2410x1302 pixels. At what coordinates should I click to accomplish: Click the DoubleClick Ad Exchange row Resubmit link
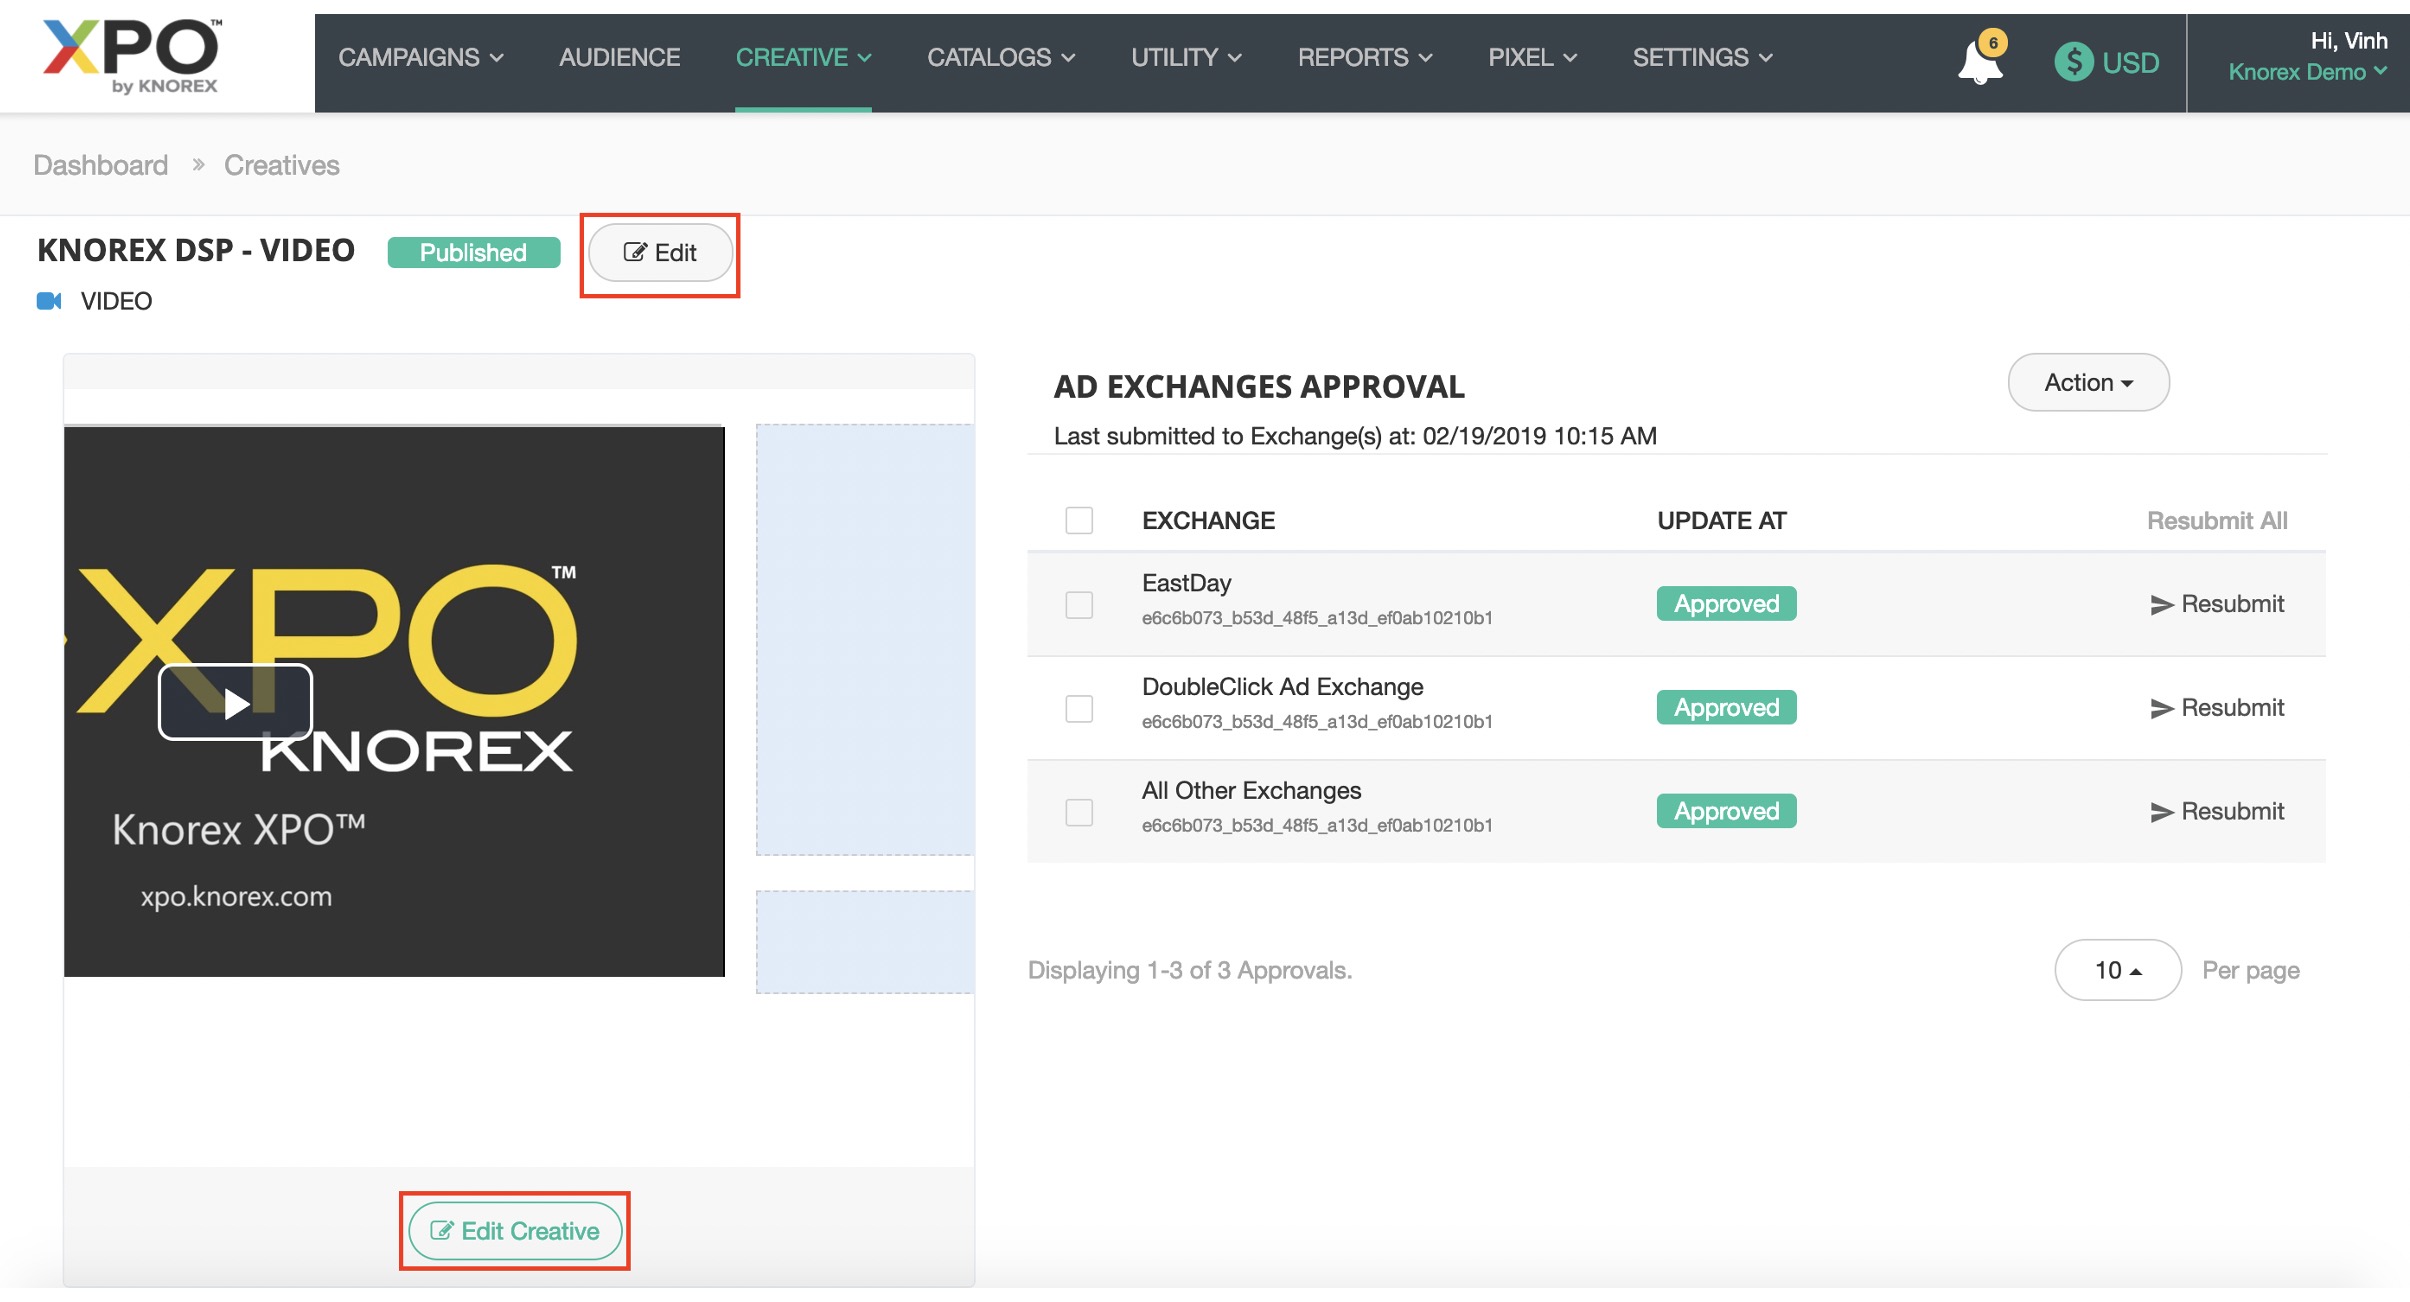pos(2217,708)
